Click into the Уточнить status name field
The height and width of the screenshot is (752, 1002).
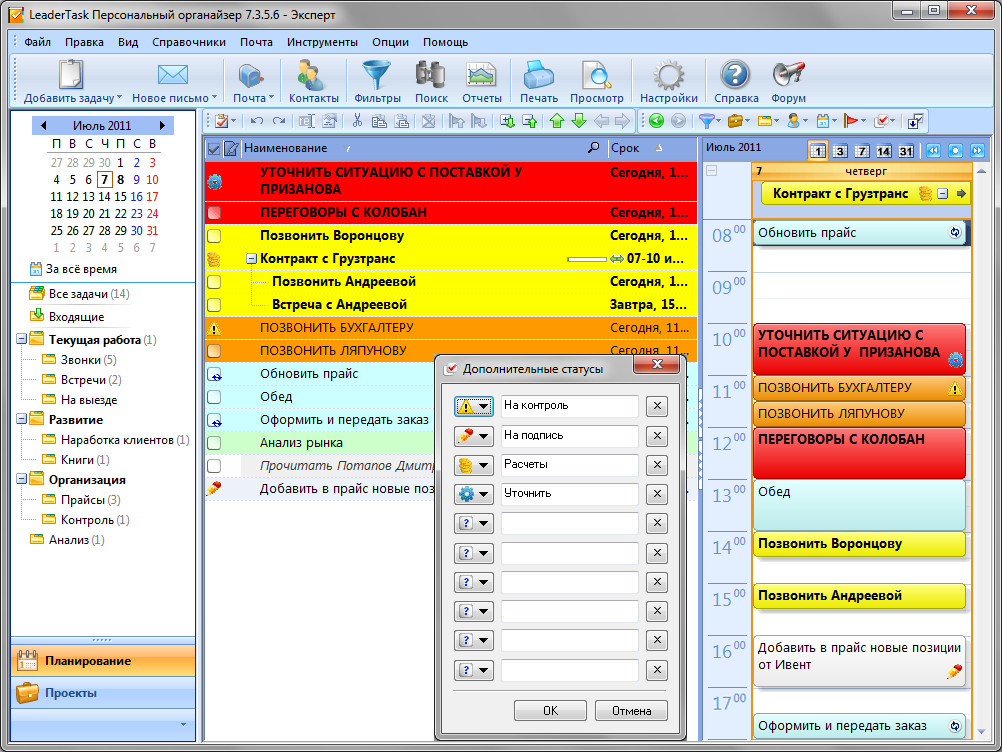point(569,494)
